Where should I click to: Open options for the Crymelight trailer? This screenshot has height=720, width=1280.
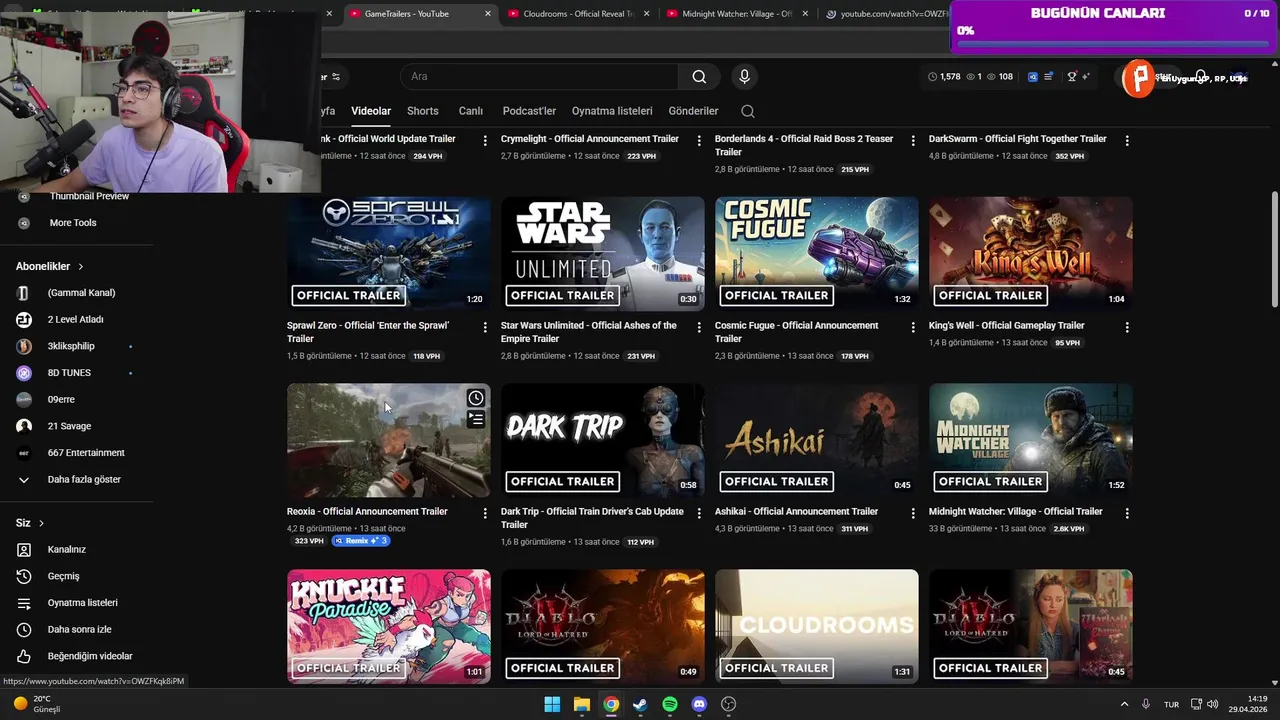[x=699, y=141]
